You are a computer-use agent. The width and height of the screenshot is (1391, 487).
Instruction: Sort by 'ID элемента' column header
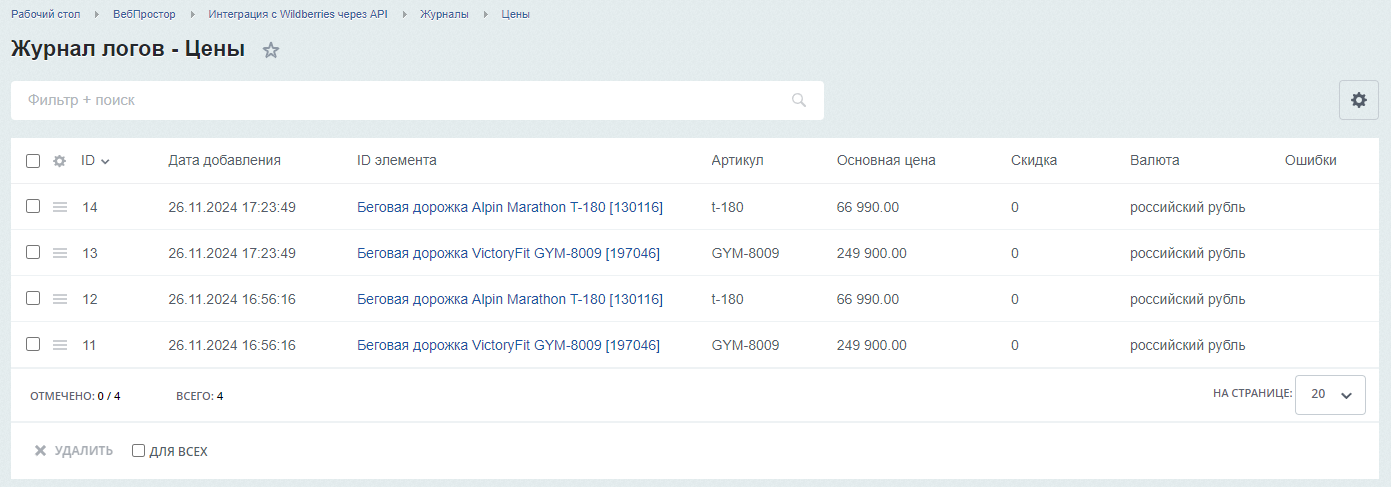click(397, 160)
